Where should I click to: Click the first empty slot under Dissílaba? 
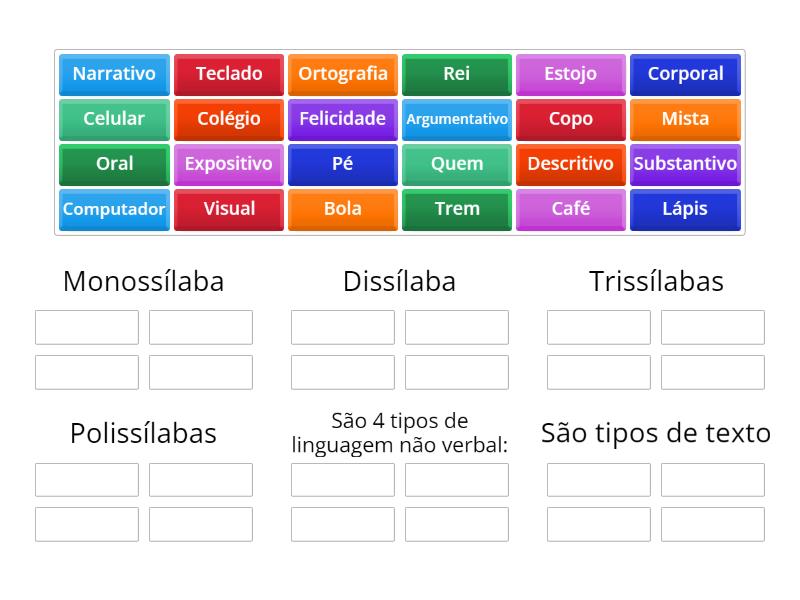342,327
